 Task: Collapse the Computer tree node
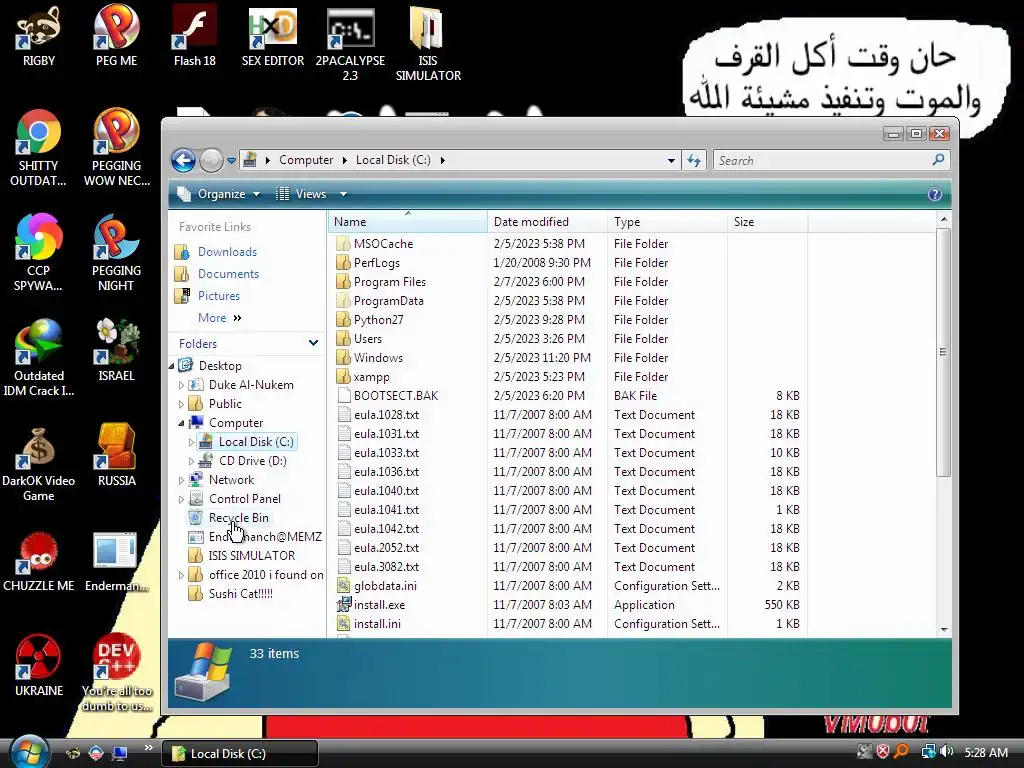click(x=181, y=423)
